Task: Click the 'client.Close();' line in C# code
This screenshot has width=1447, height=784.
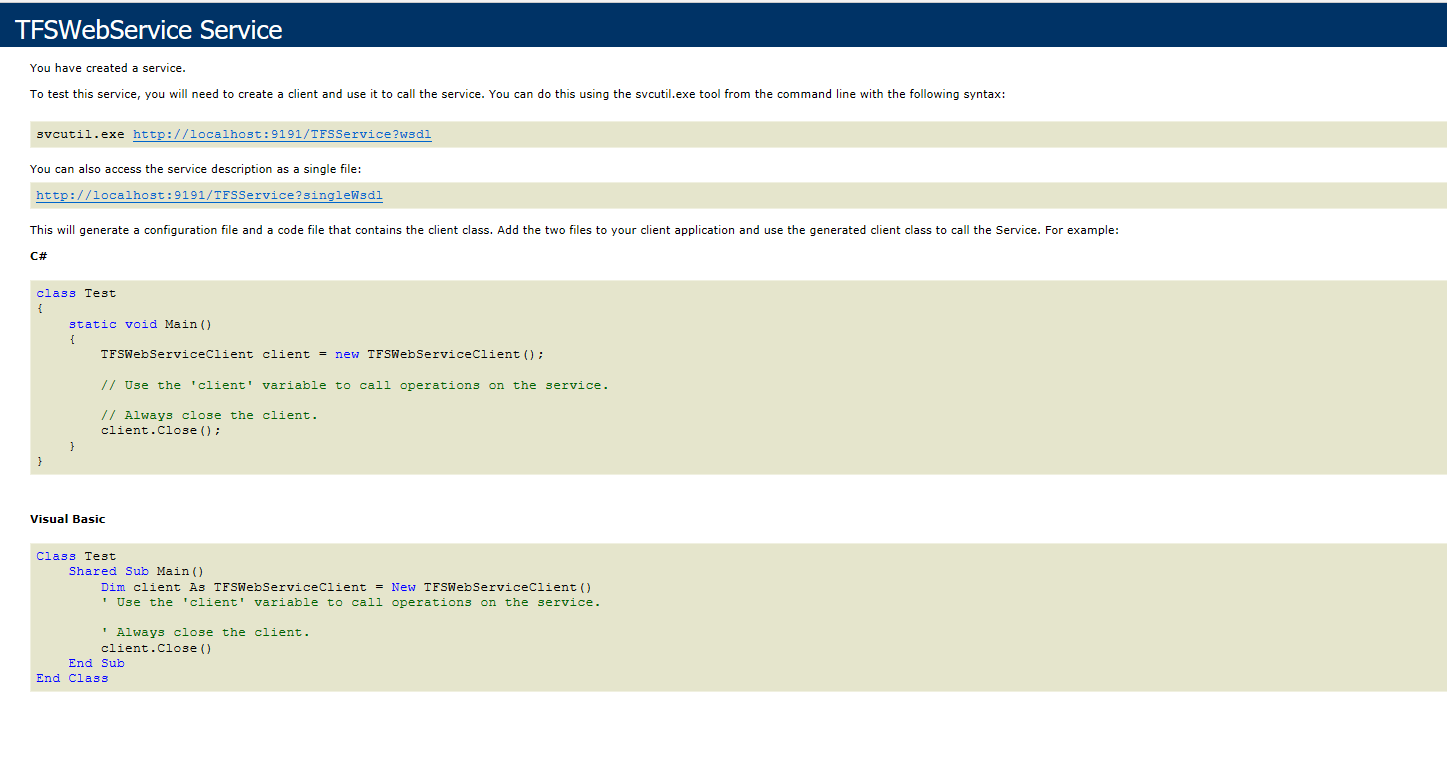Action: coord(160,430)
